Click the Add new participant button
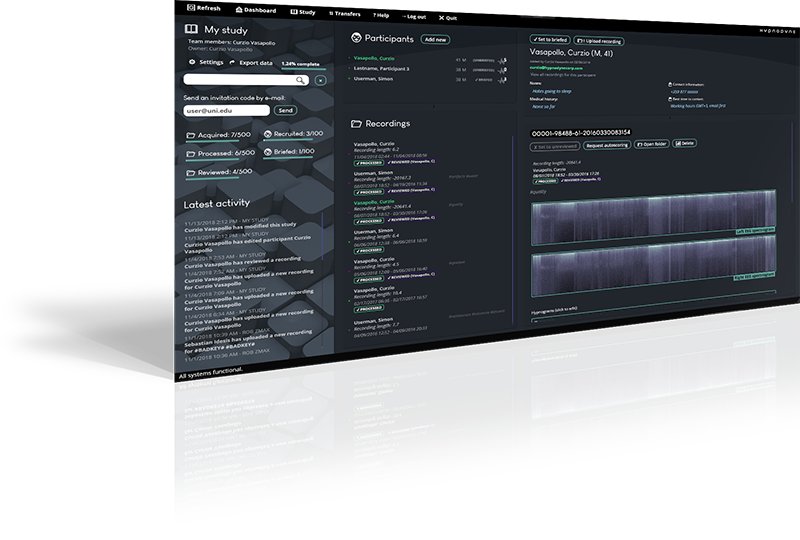 pyautogui.click(x=436, y=39)
